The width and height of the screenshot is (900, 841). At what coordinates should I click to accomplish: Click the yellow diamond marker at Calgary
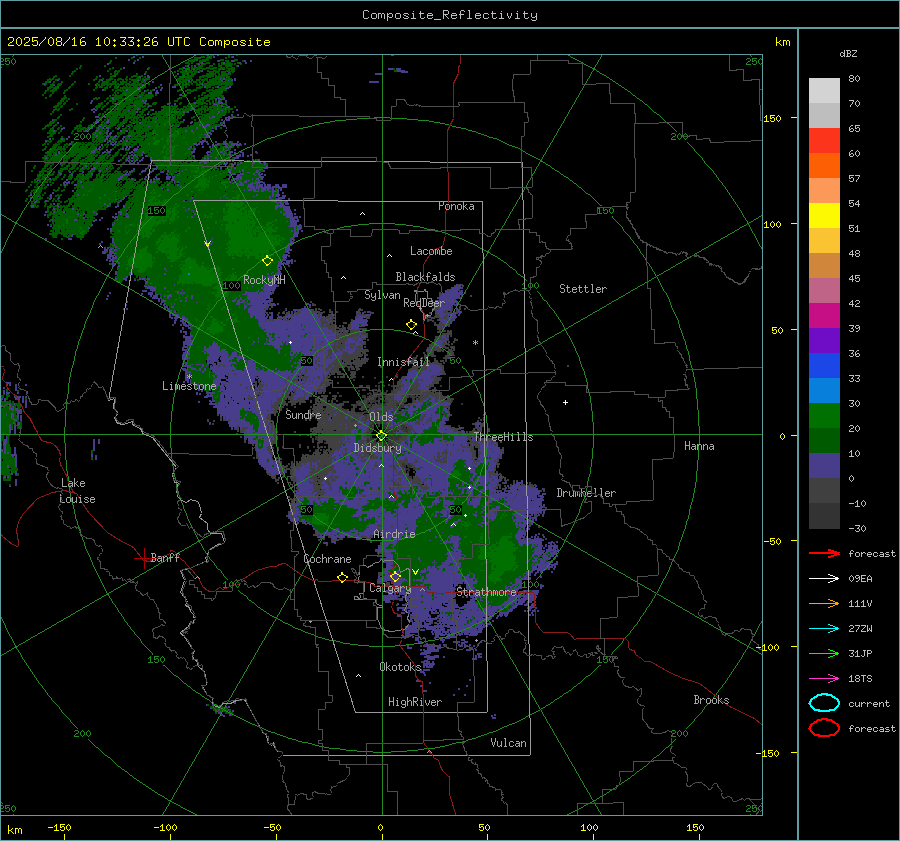click(x=395, y=576)
